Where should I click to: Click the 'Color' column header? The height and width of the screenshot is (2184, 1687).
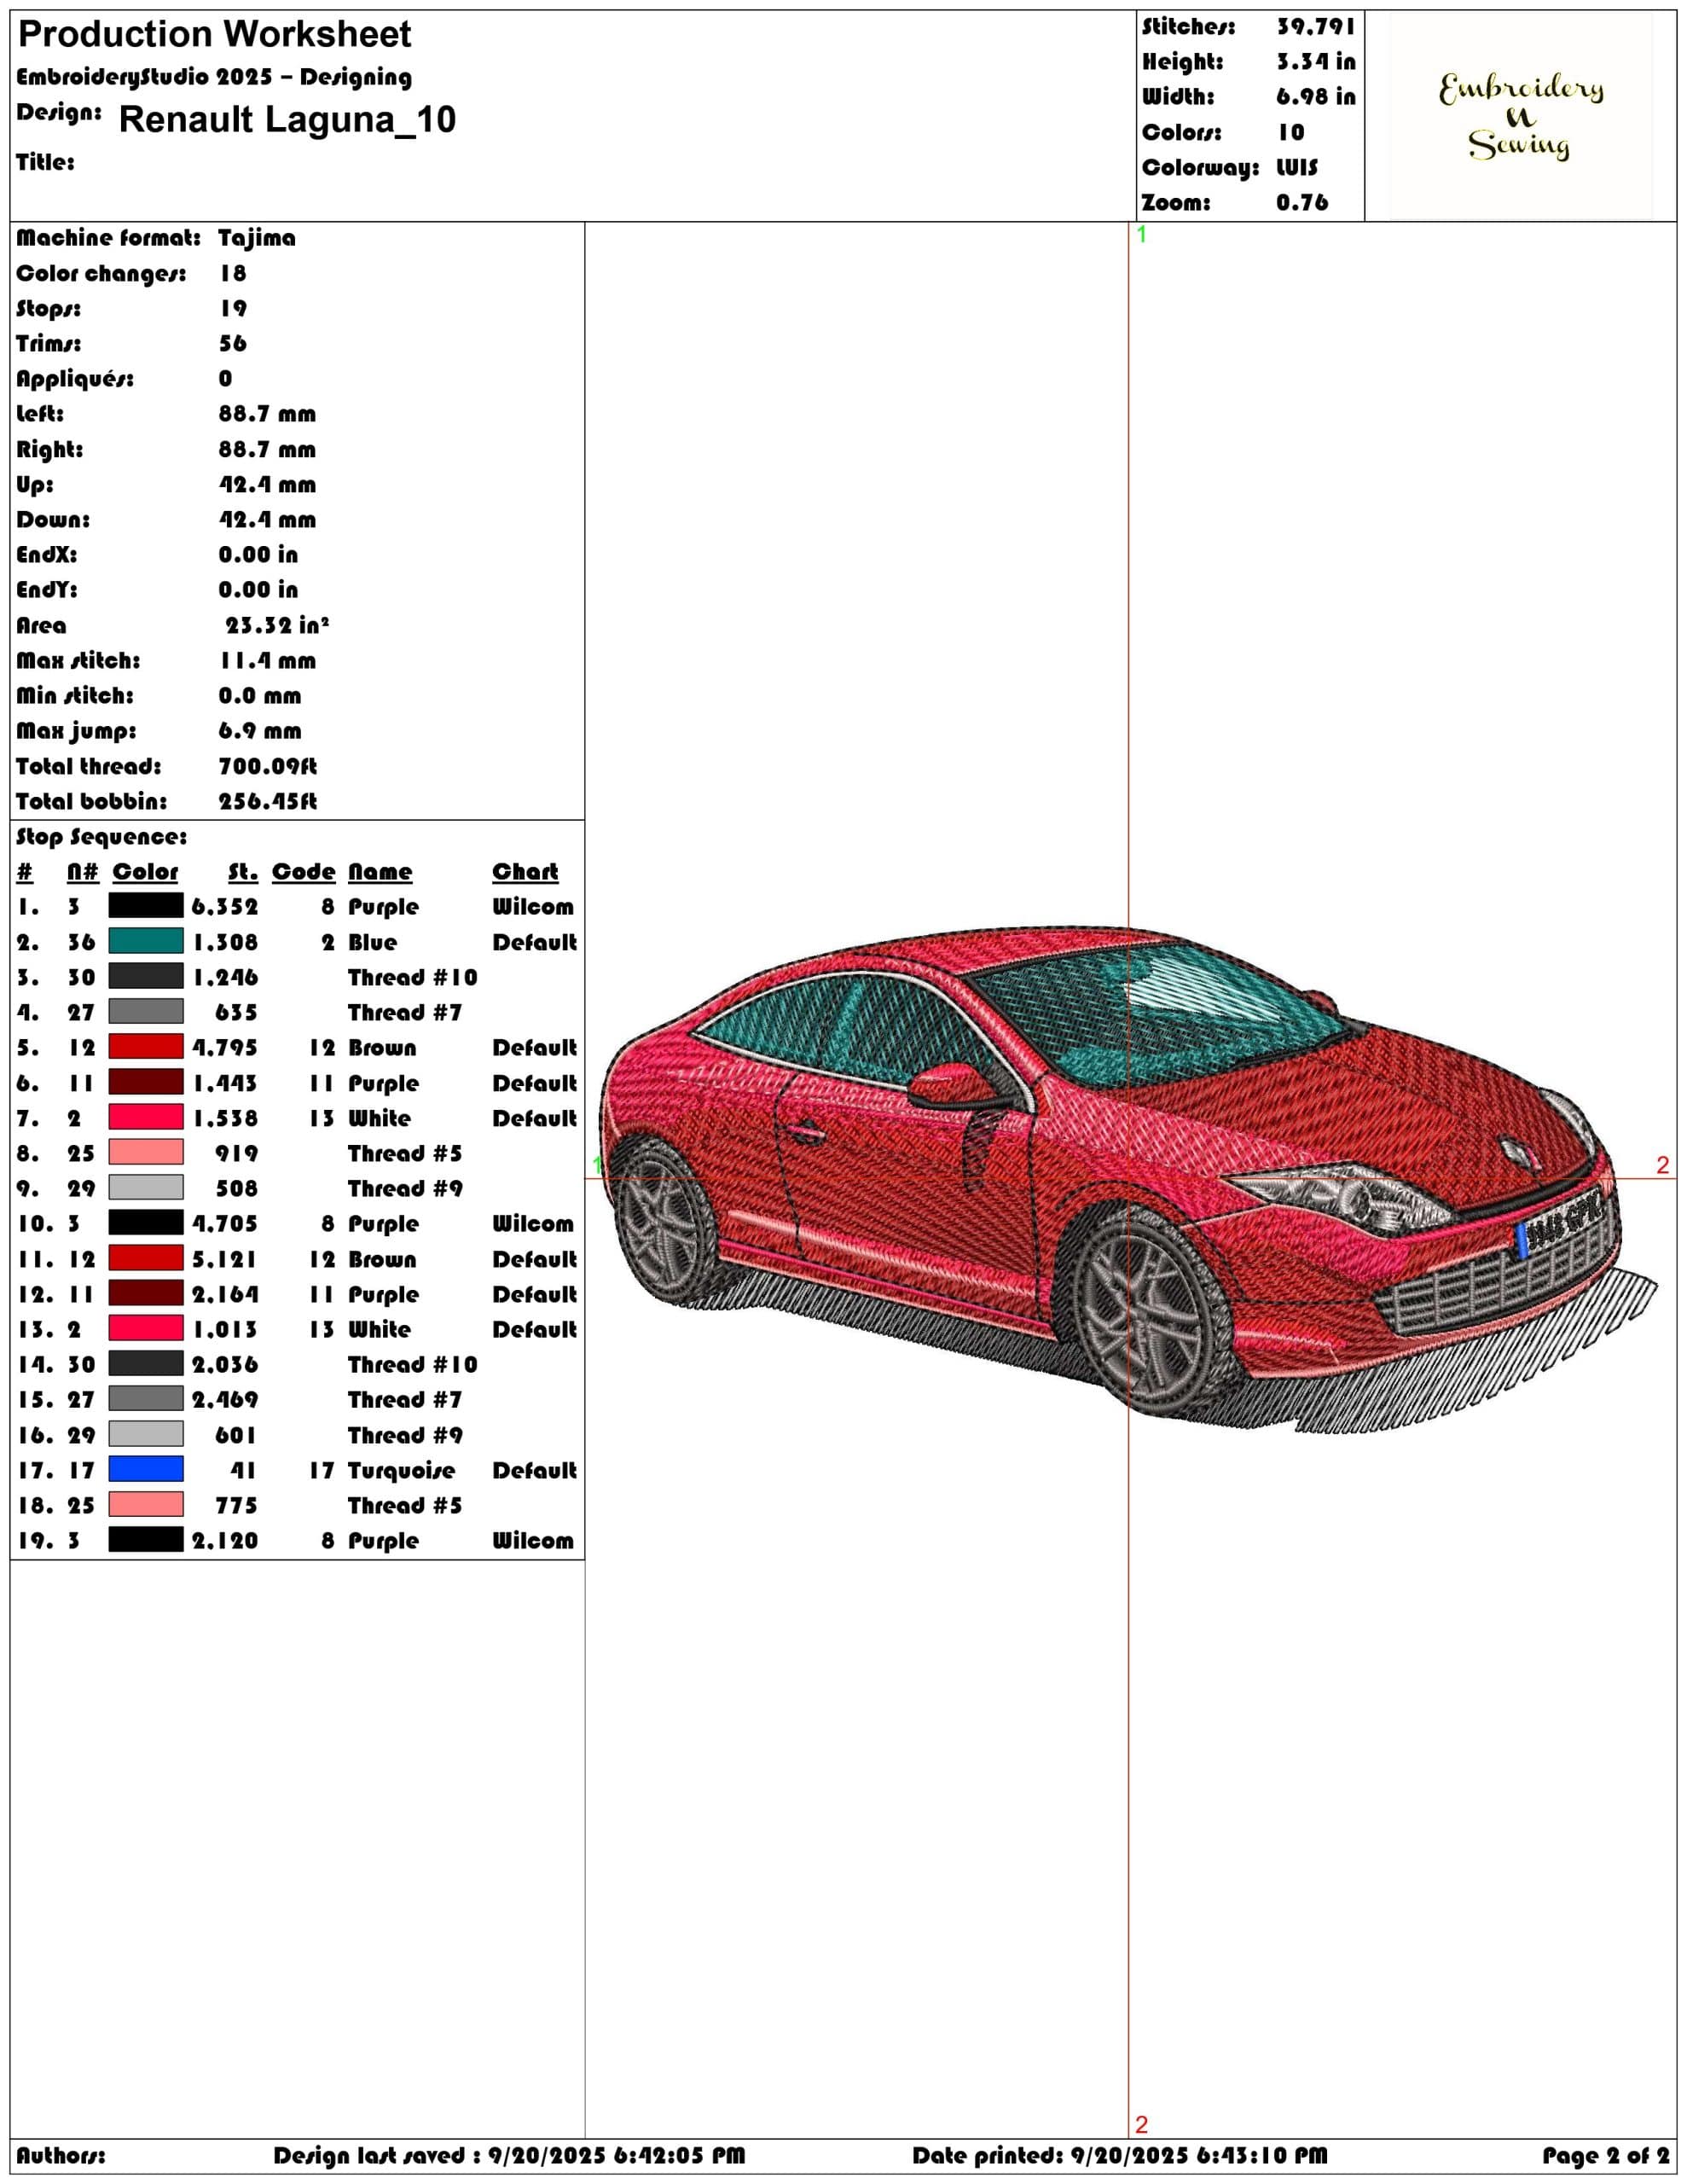point(145,872)
